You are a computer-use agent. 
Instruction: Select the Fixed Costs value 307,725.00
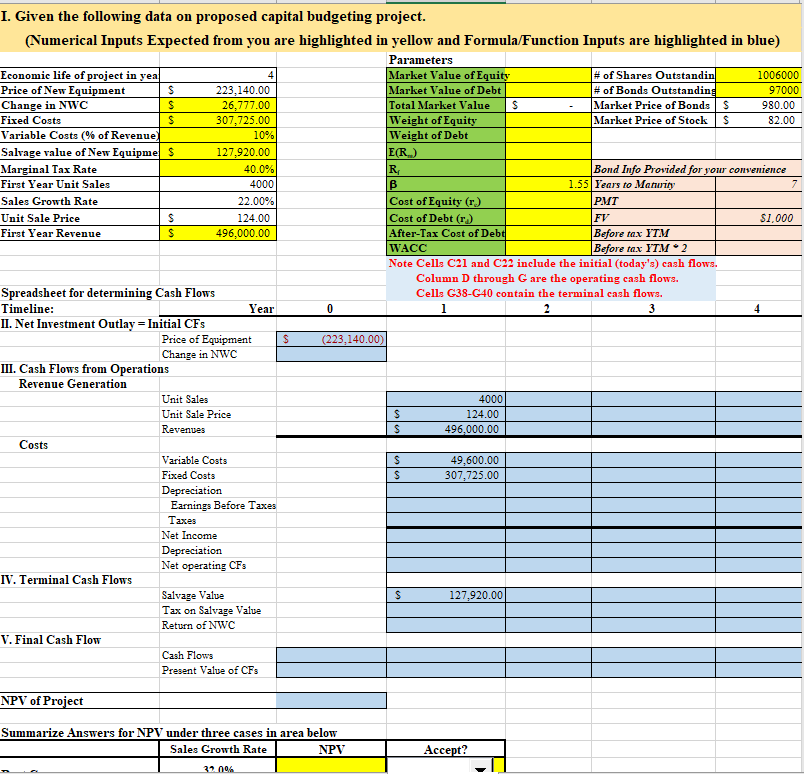pos(218,120)
